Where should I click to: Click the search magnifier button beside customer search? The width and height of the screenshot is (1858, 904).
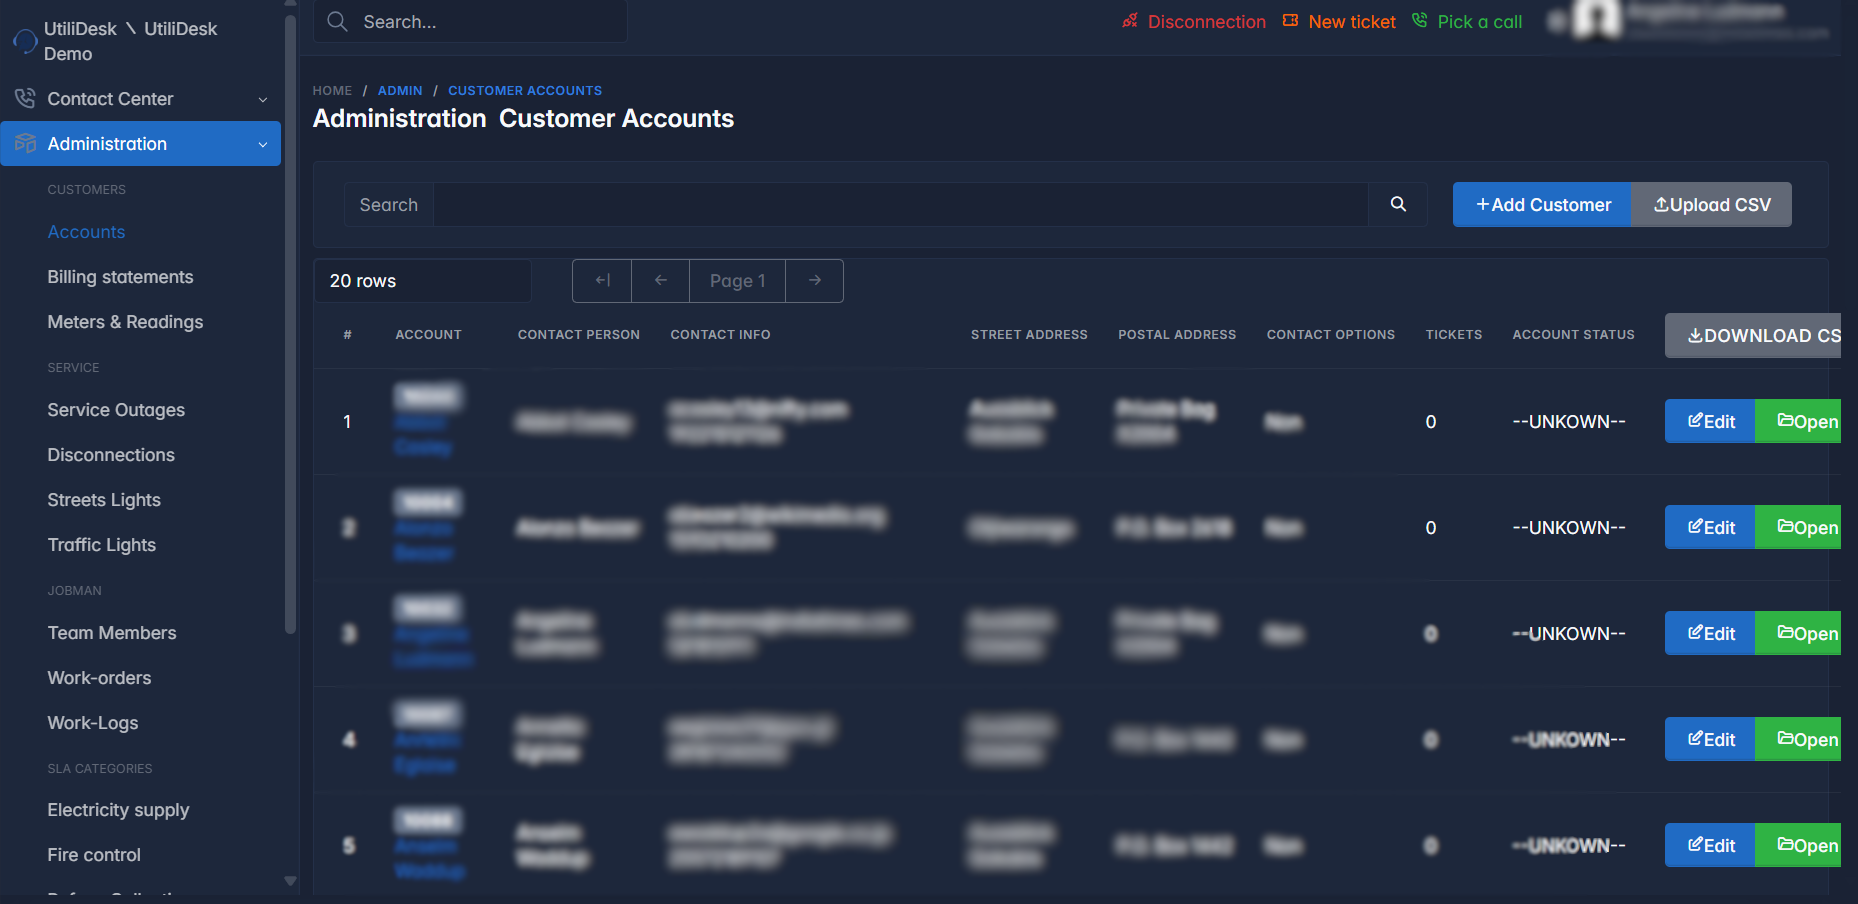pyautogui.click(x=1398, y=204)
